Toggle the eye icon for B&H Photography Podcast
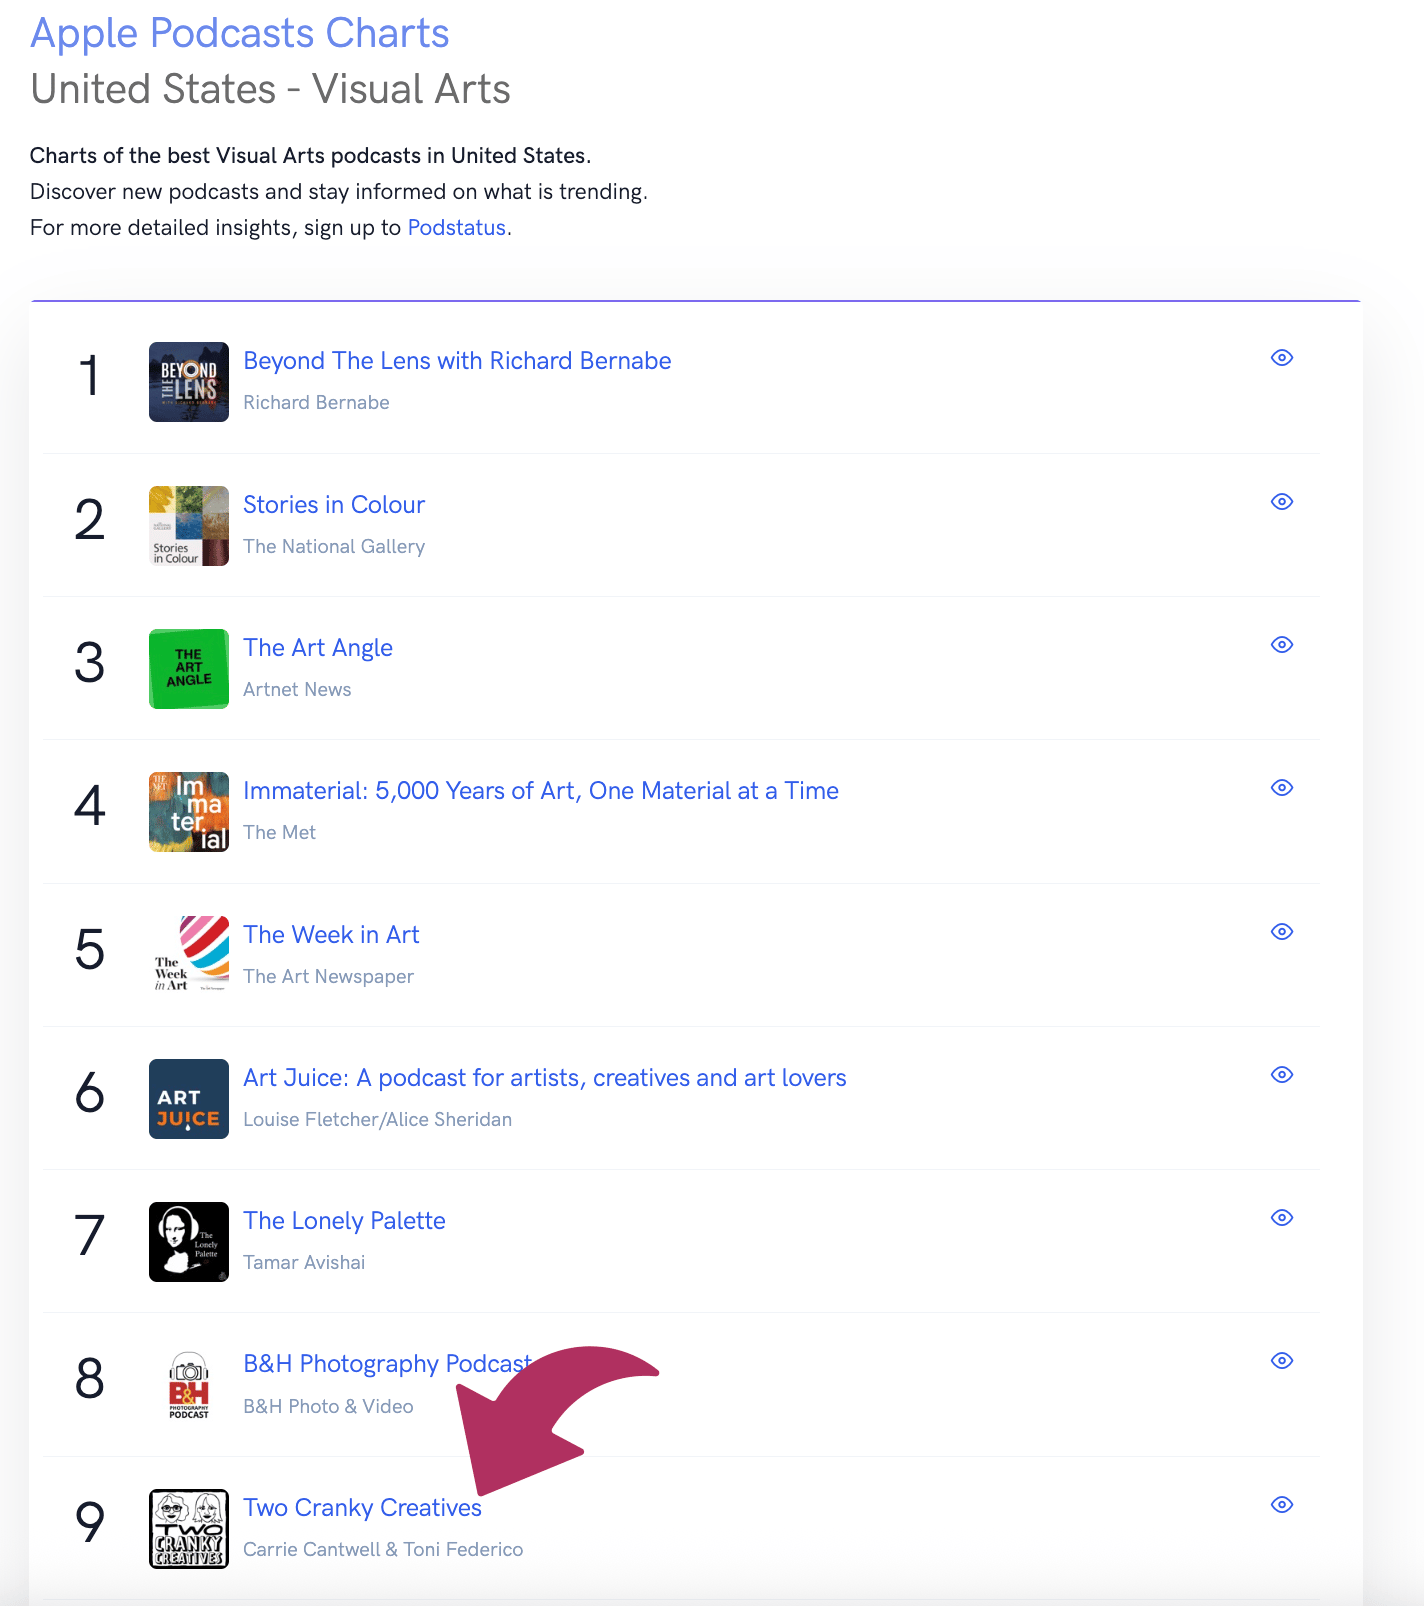Image resolution: width=1424 pixels, height=1606 pixels. 1282,1361
